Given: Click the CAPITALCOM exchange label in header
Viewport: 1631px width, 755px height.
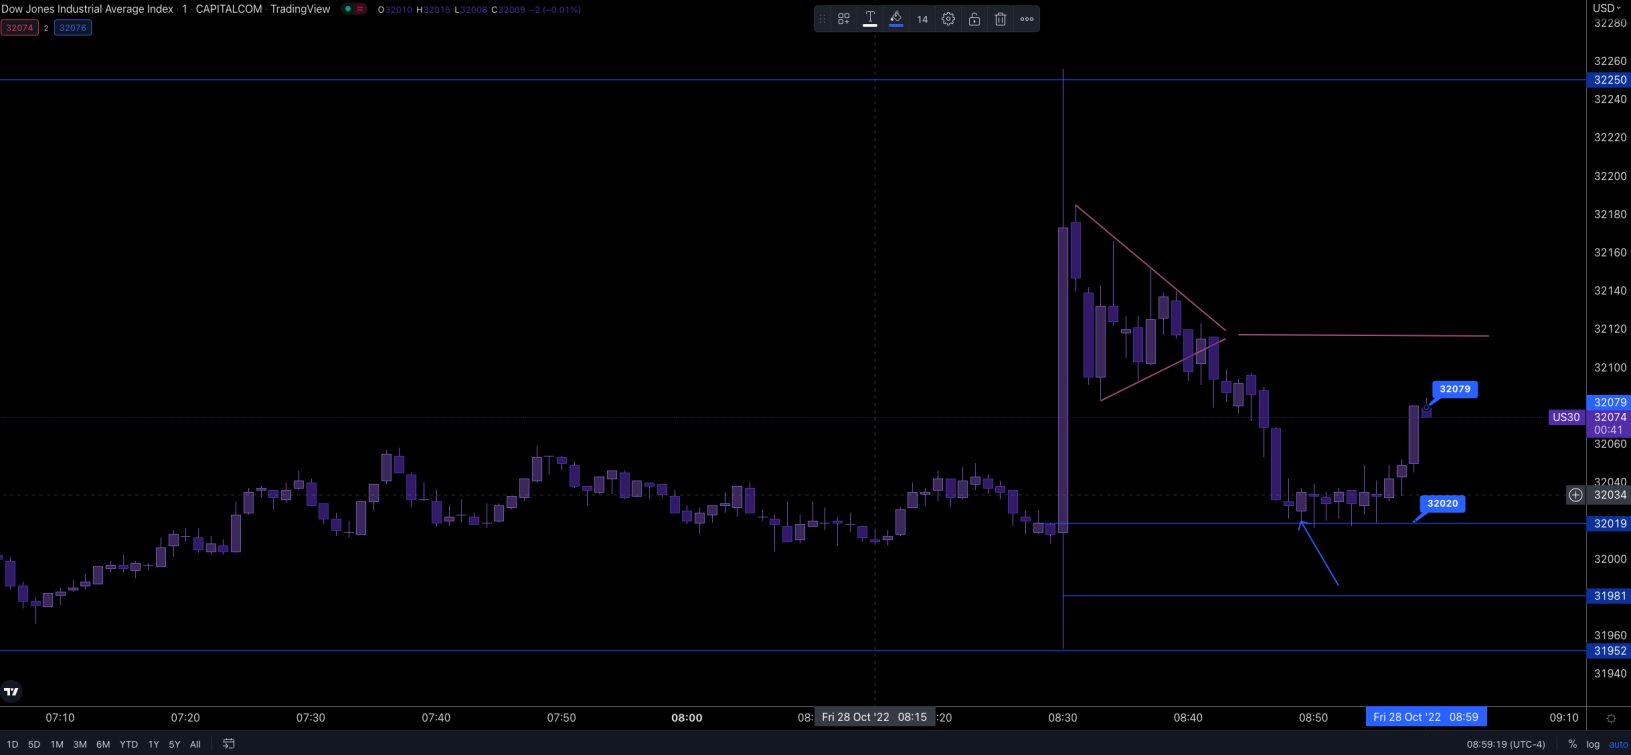Looking at the screenshot, I should 229,9.
